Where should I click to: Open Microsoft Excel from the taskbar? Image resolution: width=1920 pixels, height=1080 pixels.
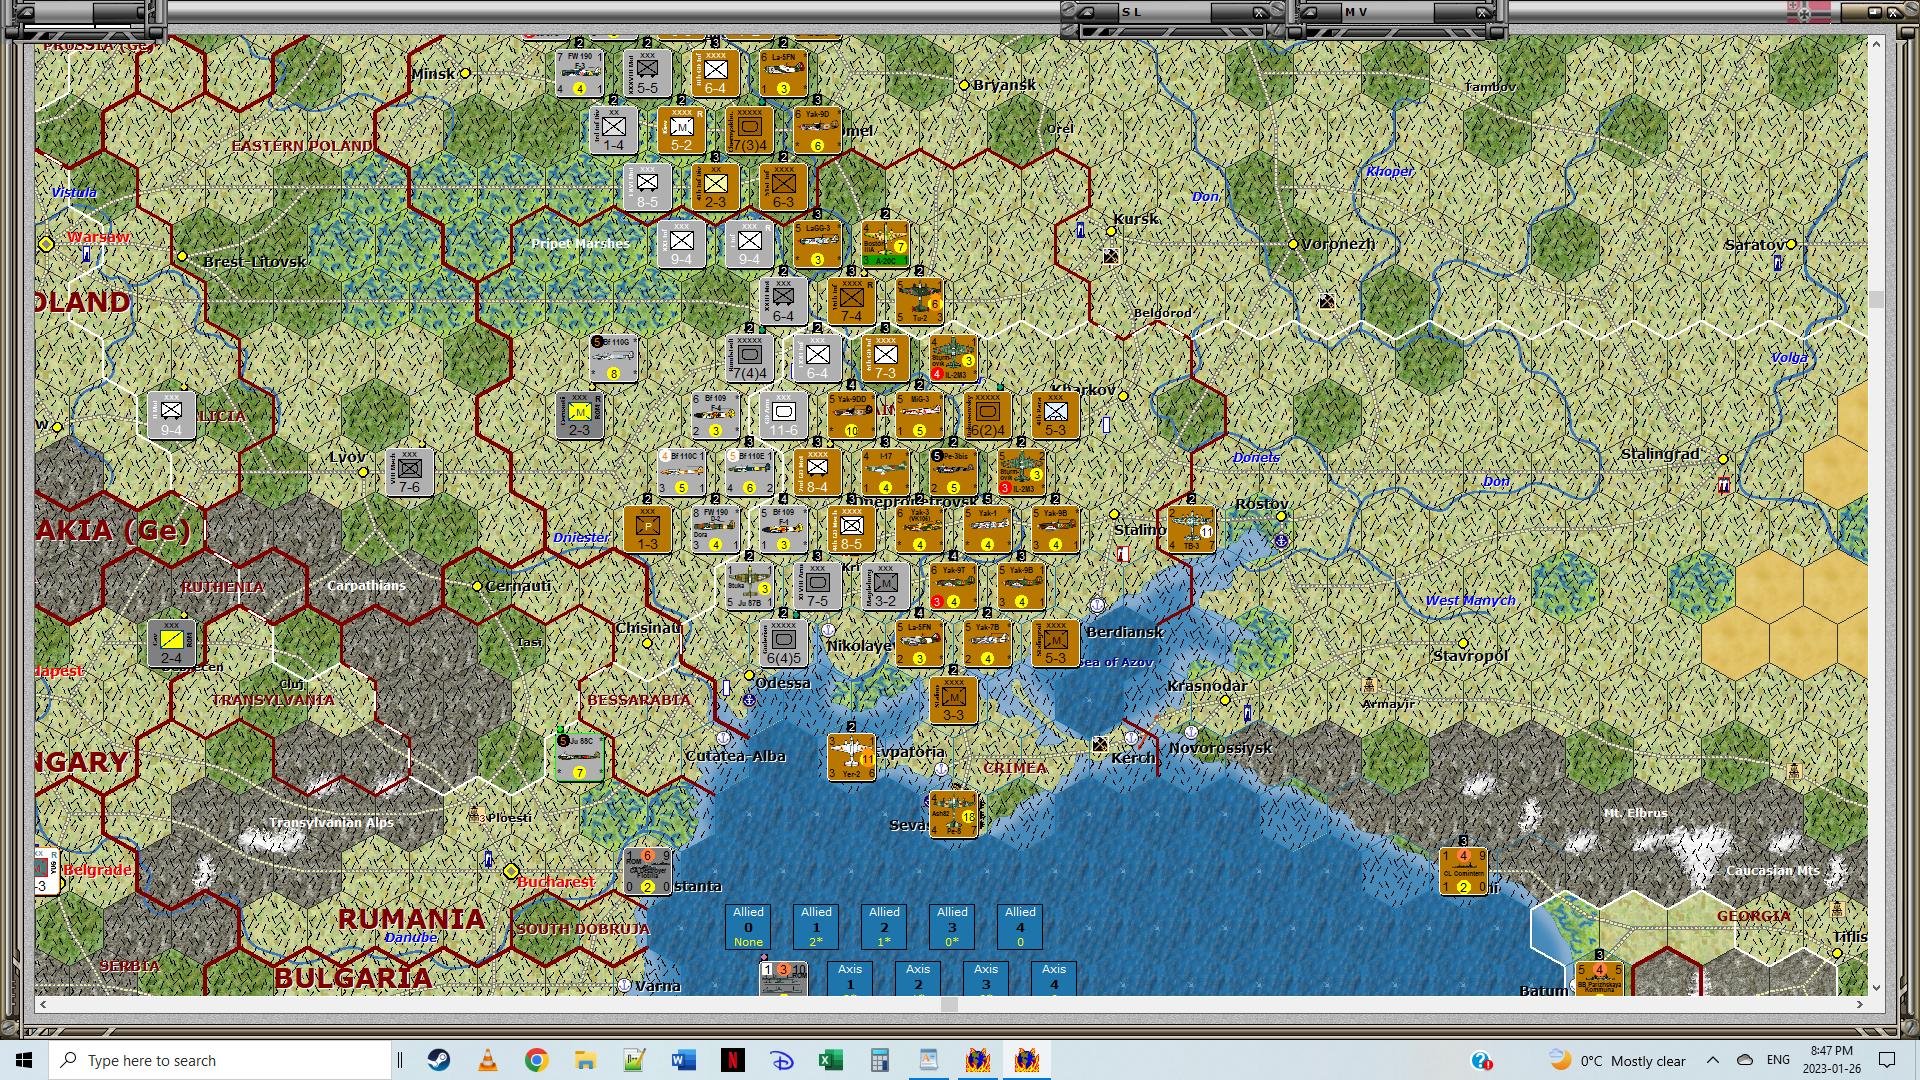click(x=831, y=1060)
